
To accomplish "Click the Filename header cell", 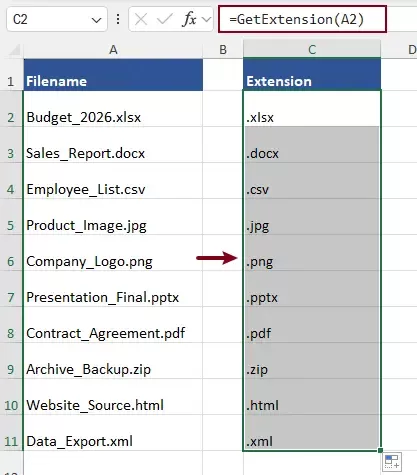I will 113,75.
